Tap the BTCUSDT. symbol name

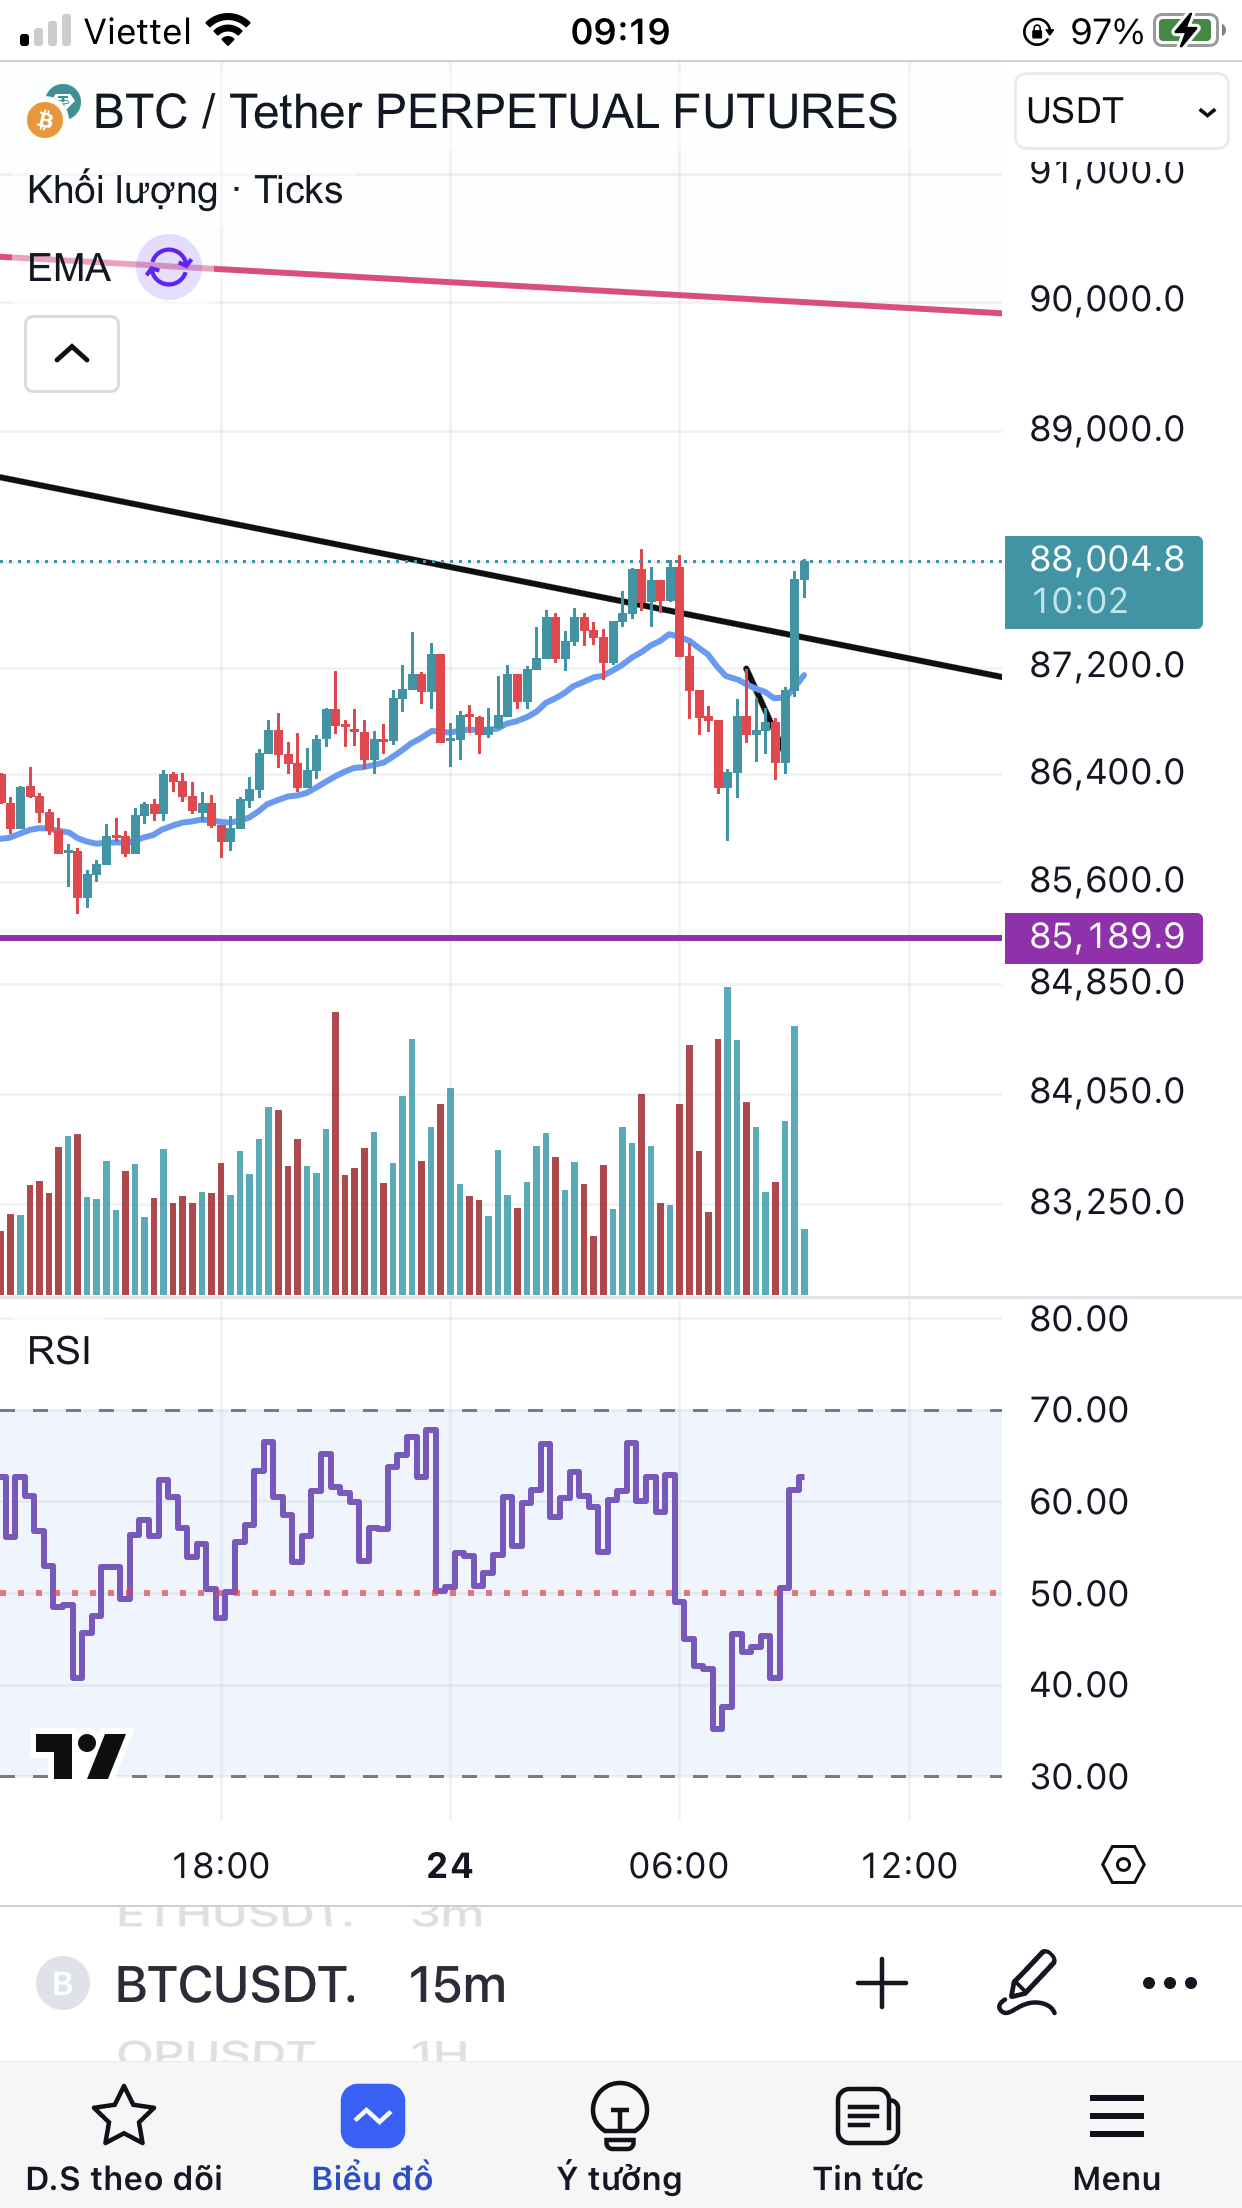(x=236, y=1984)
